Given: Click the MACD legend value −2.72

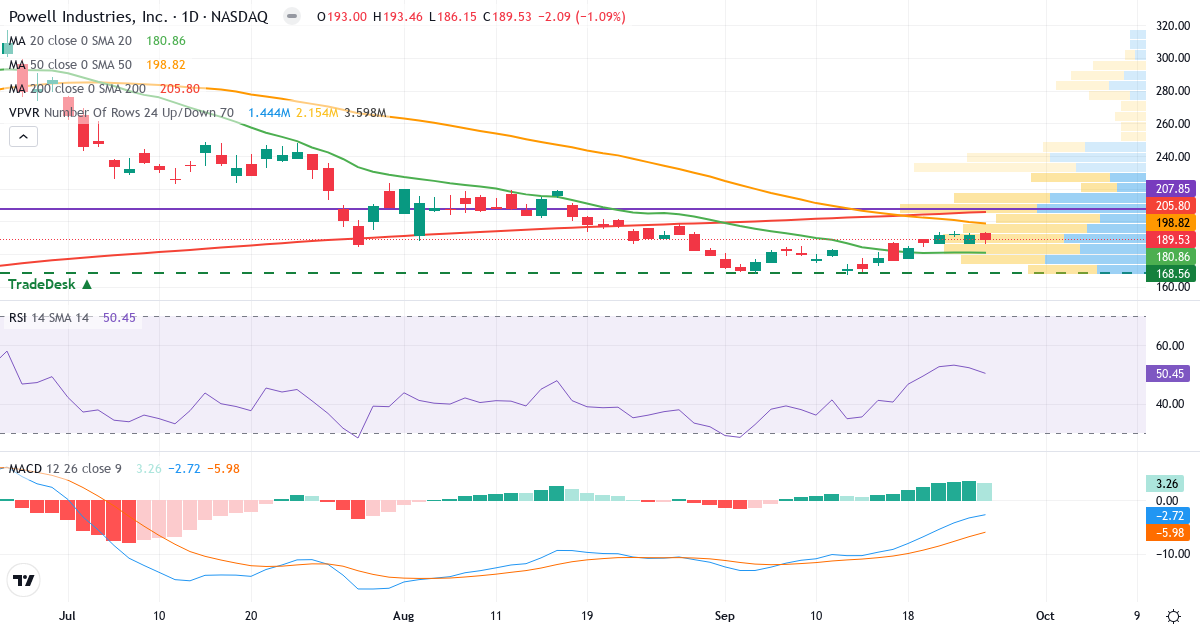Looking at the screenshot, I should [x=183, y=468].
